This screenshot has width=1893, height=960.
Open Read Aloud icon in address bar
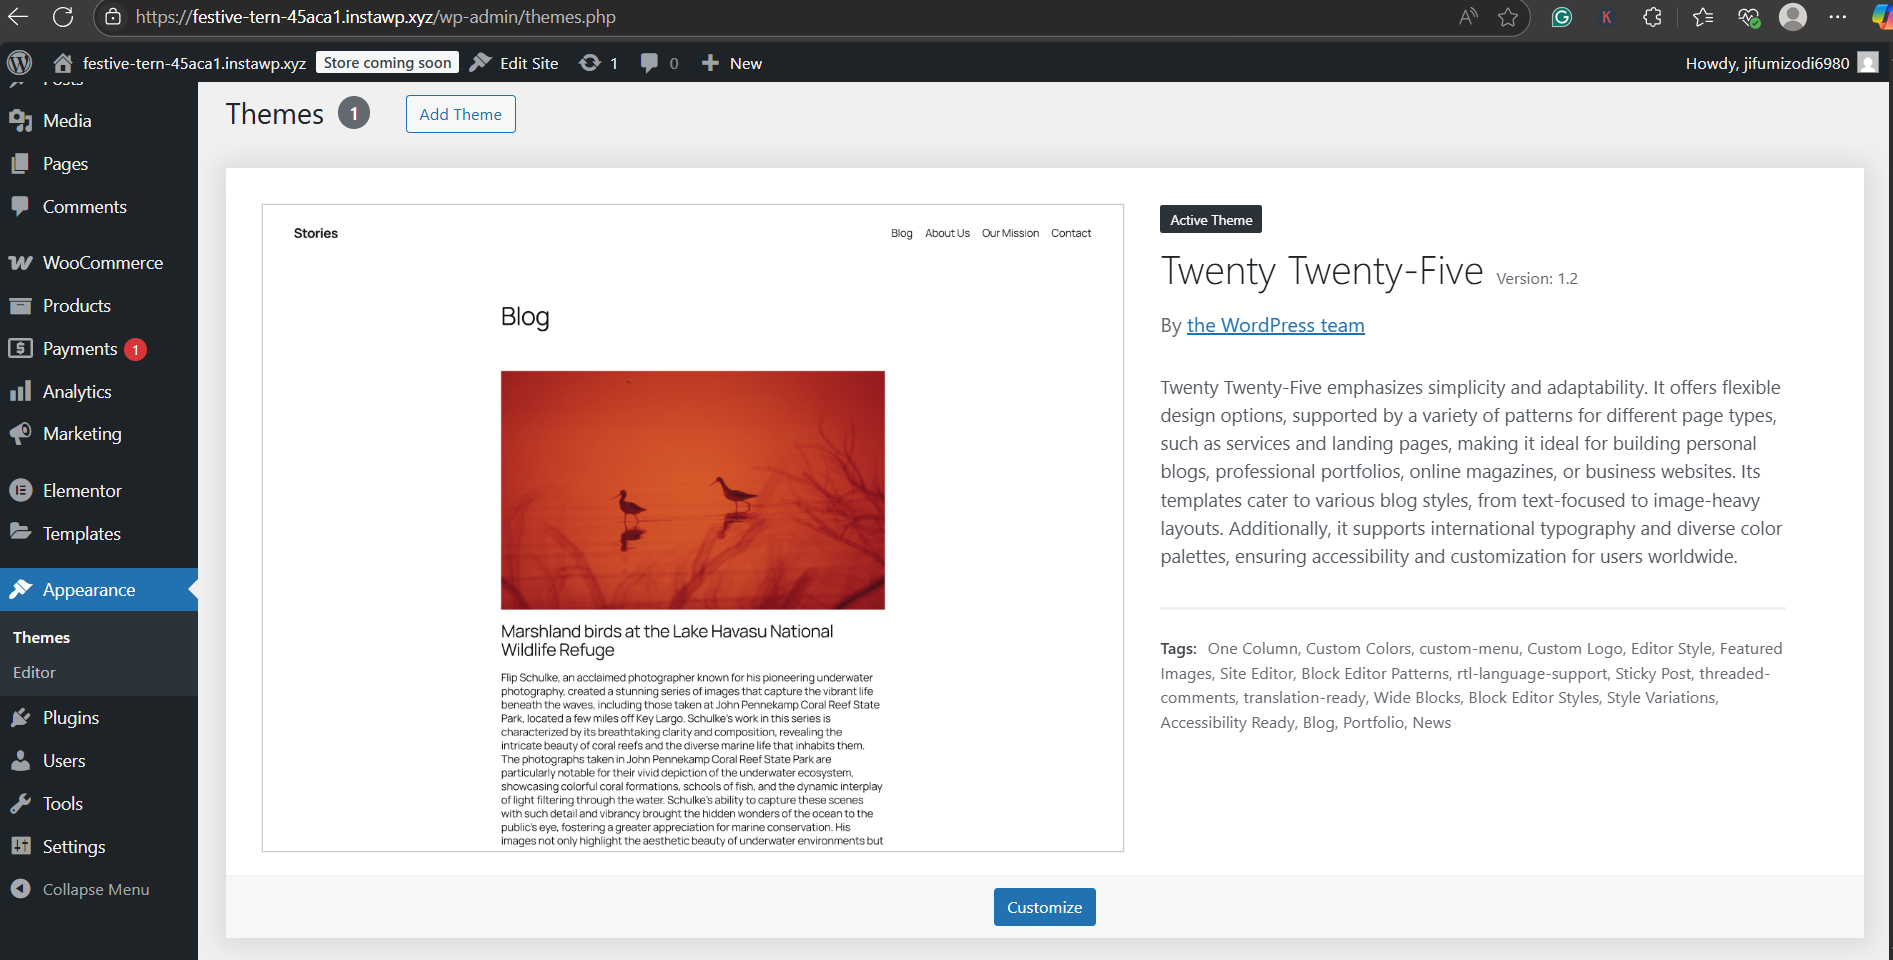pos(1468,17)
